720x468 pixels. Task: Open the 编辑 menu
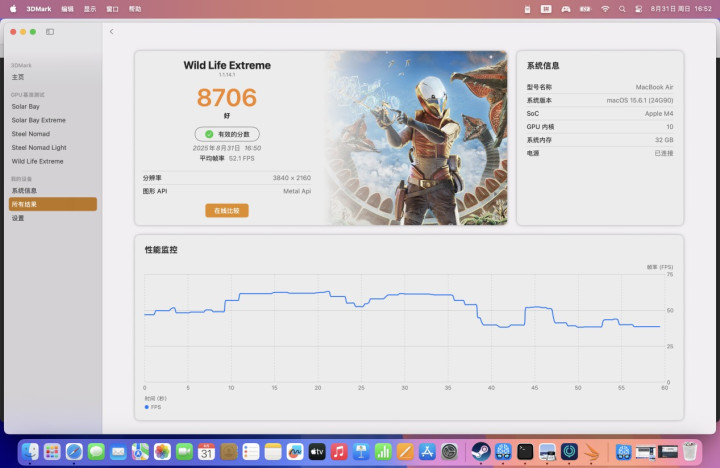[x=68, y=9]
